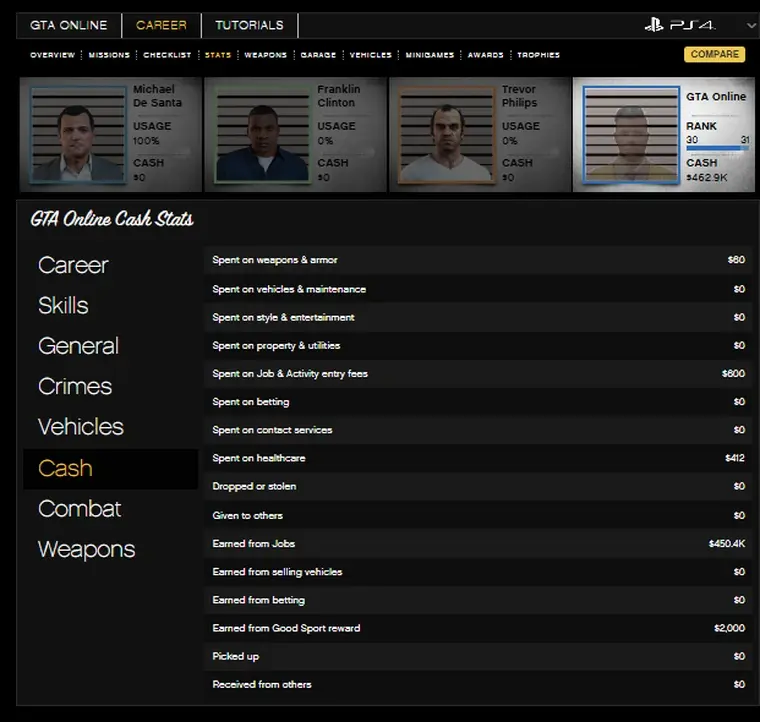Open the Missions submenu

pos(109,55)
